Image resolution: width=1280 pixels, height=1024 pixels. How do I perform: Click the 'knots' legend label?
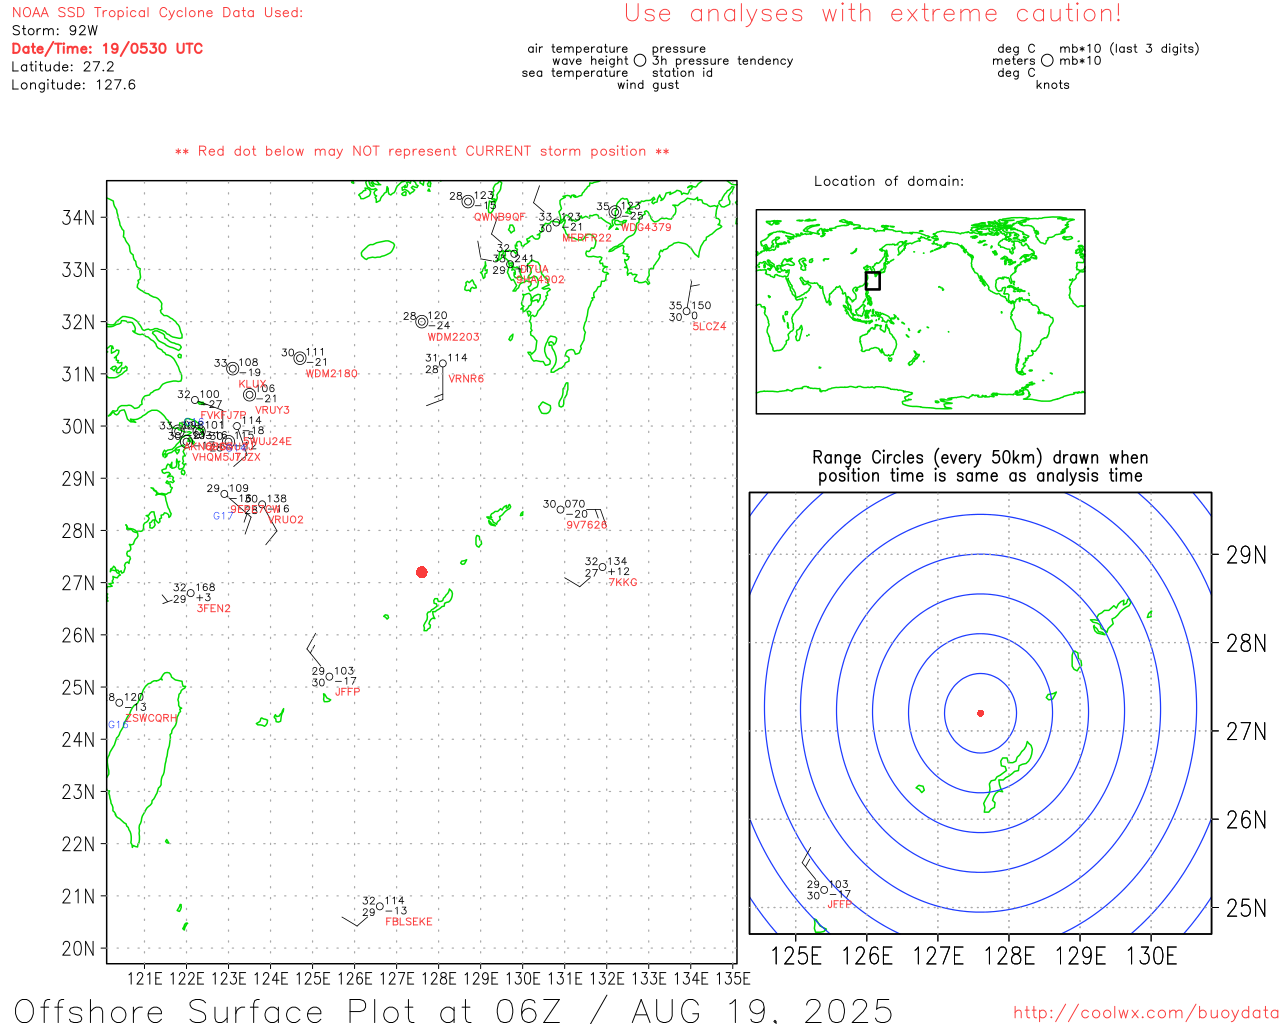[1053, 85]
